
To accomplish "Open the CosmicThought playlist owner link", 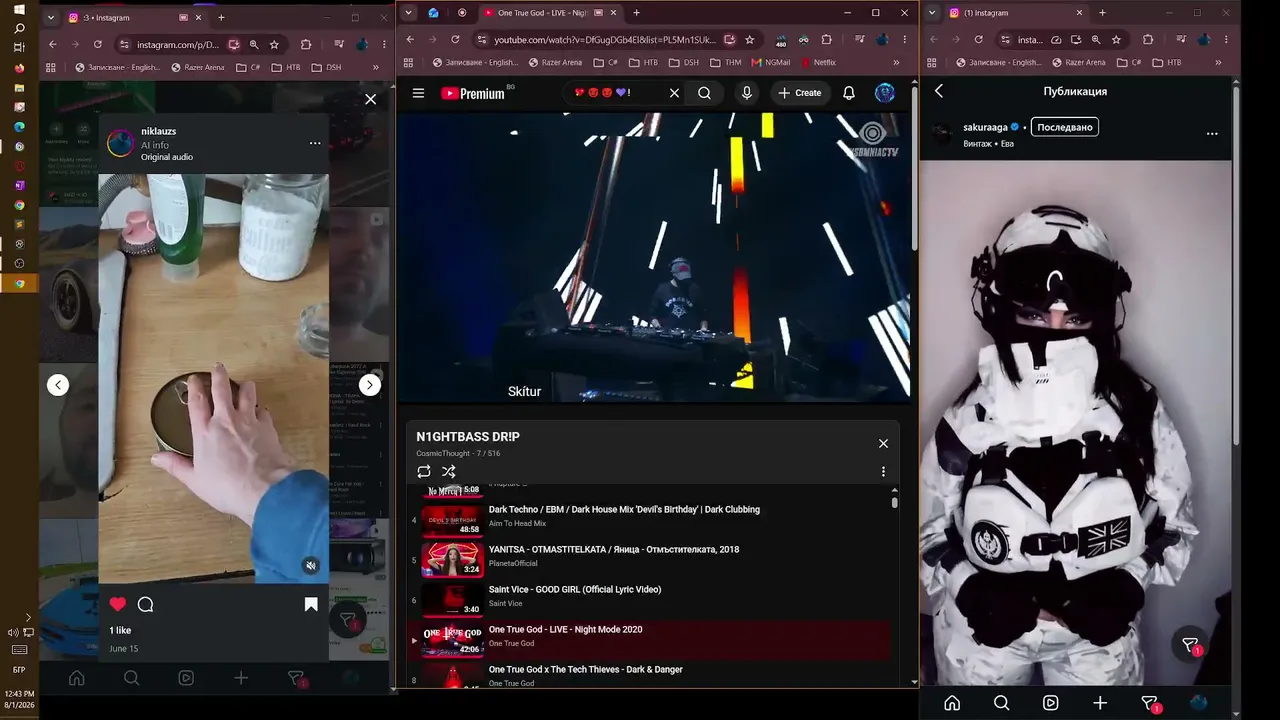I will click(x=442, y=454).
